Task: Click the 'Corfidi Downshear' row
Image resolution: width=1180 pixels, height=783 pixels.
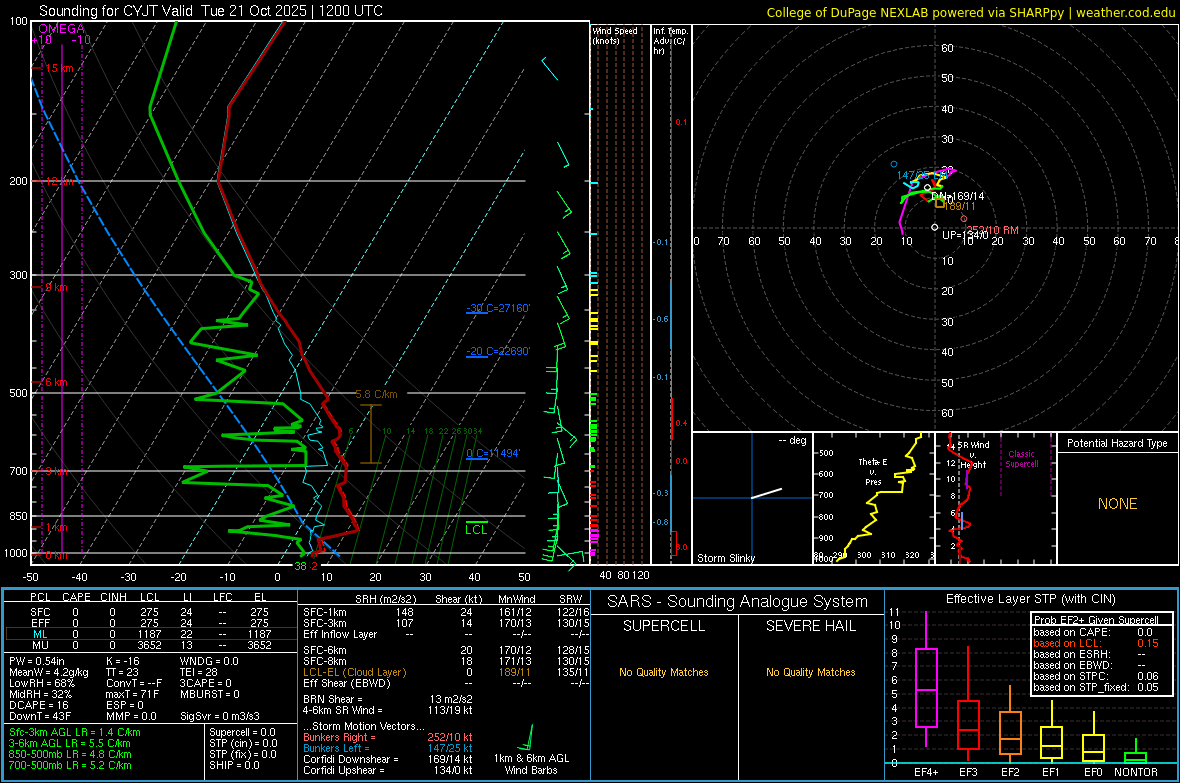Action: [x=388, y=759]
